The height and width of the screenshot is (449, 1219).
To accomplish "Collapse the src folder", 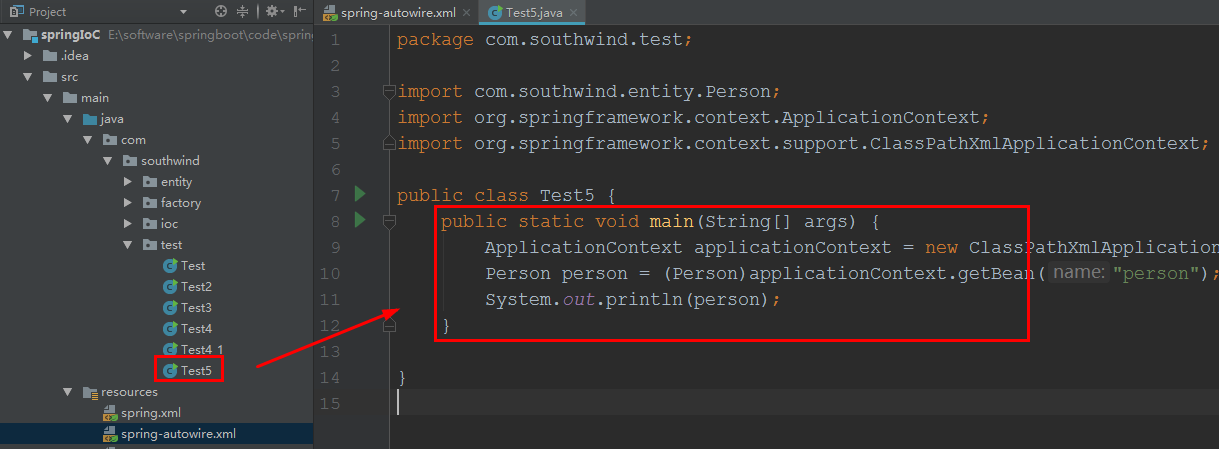I will [28, 76].
